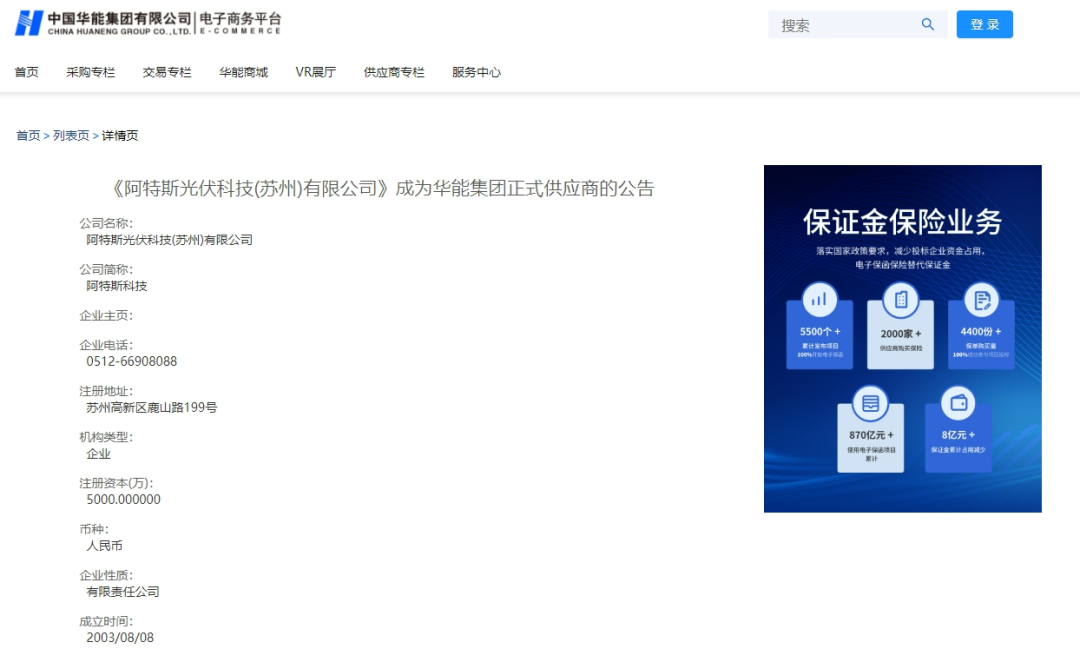The height and width of the screenshot is (649, 1080).
Task: Open the VR展厅 menu item
Action: [x=315, y=72]
